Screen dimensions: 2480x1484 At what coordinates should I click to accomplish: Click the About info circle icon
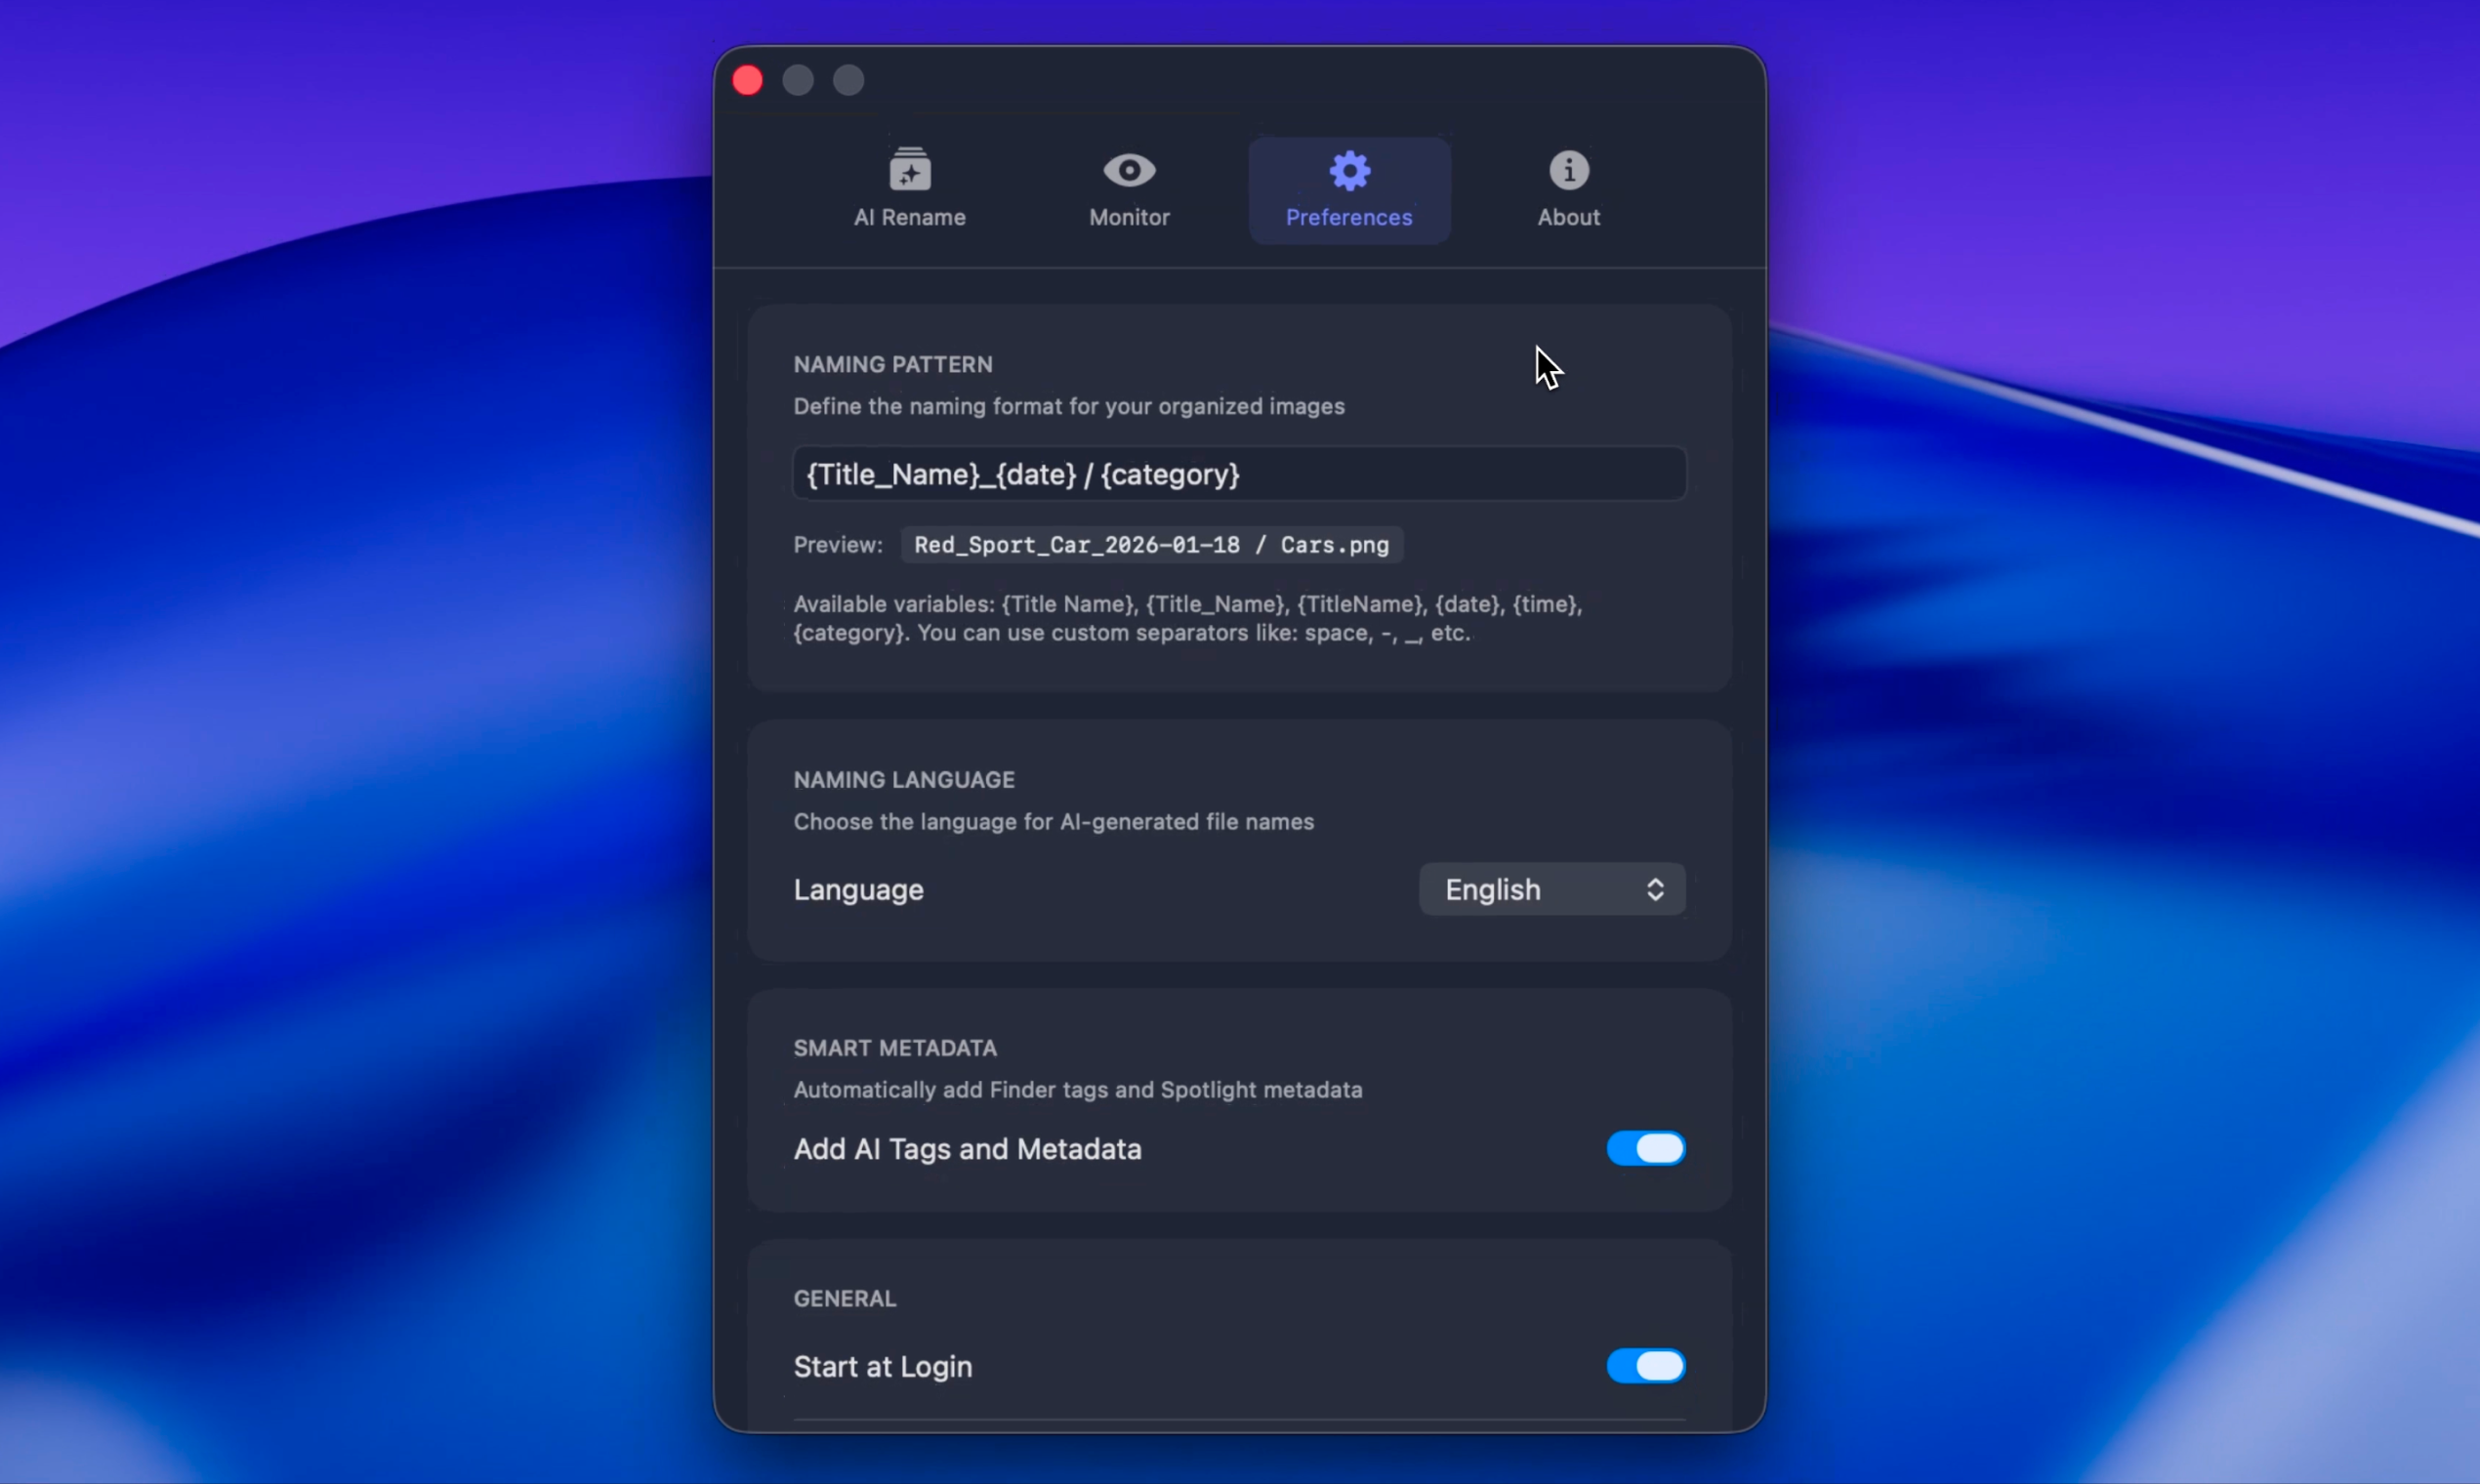[1568, 170]
